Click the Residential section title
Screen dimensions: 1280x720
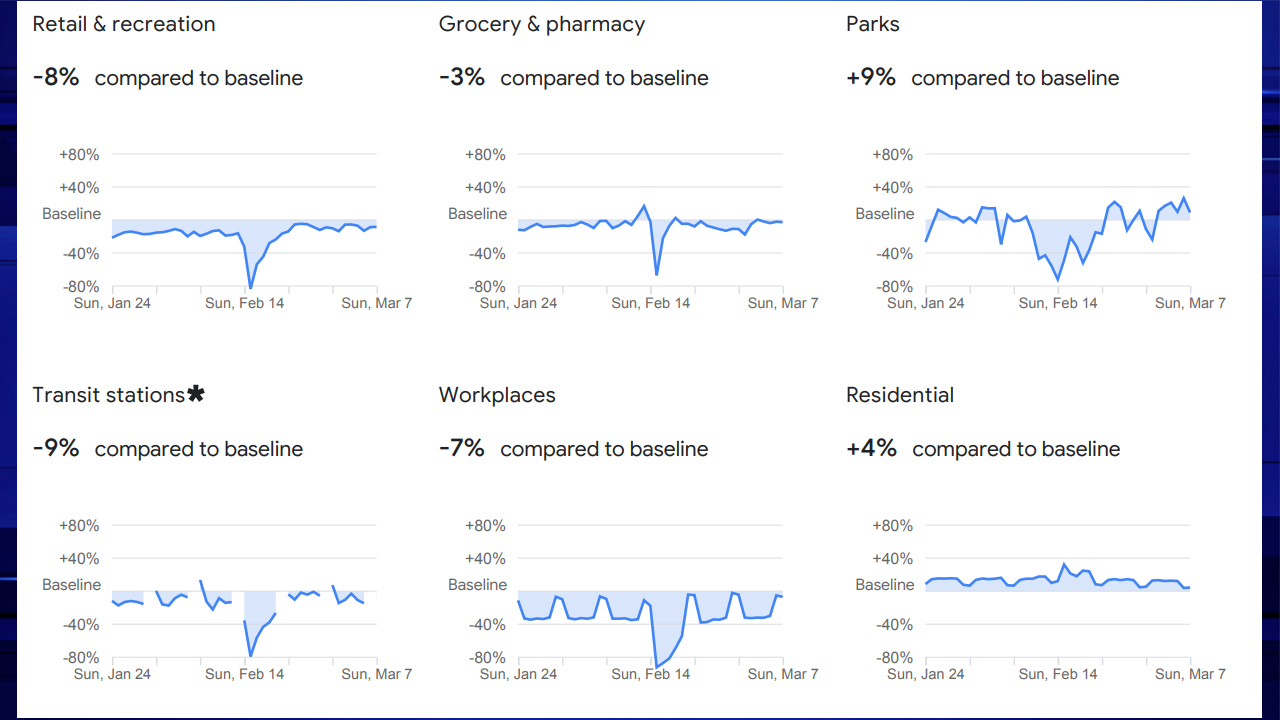900,395
